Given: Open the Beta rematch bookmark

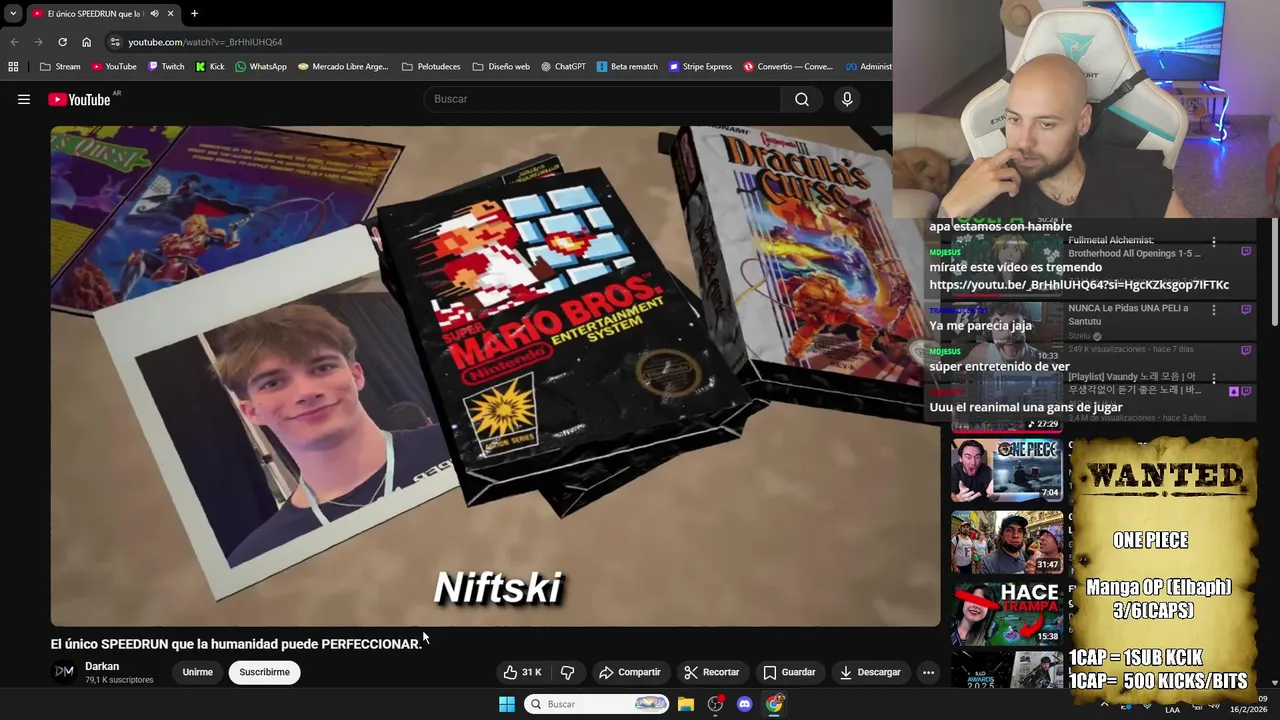Looking at the screenshot, I should click(627, 67).
